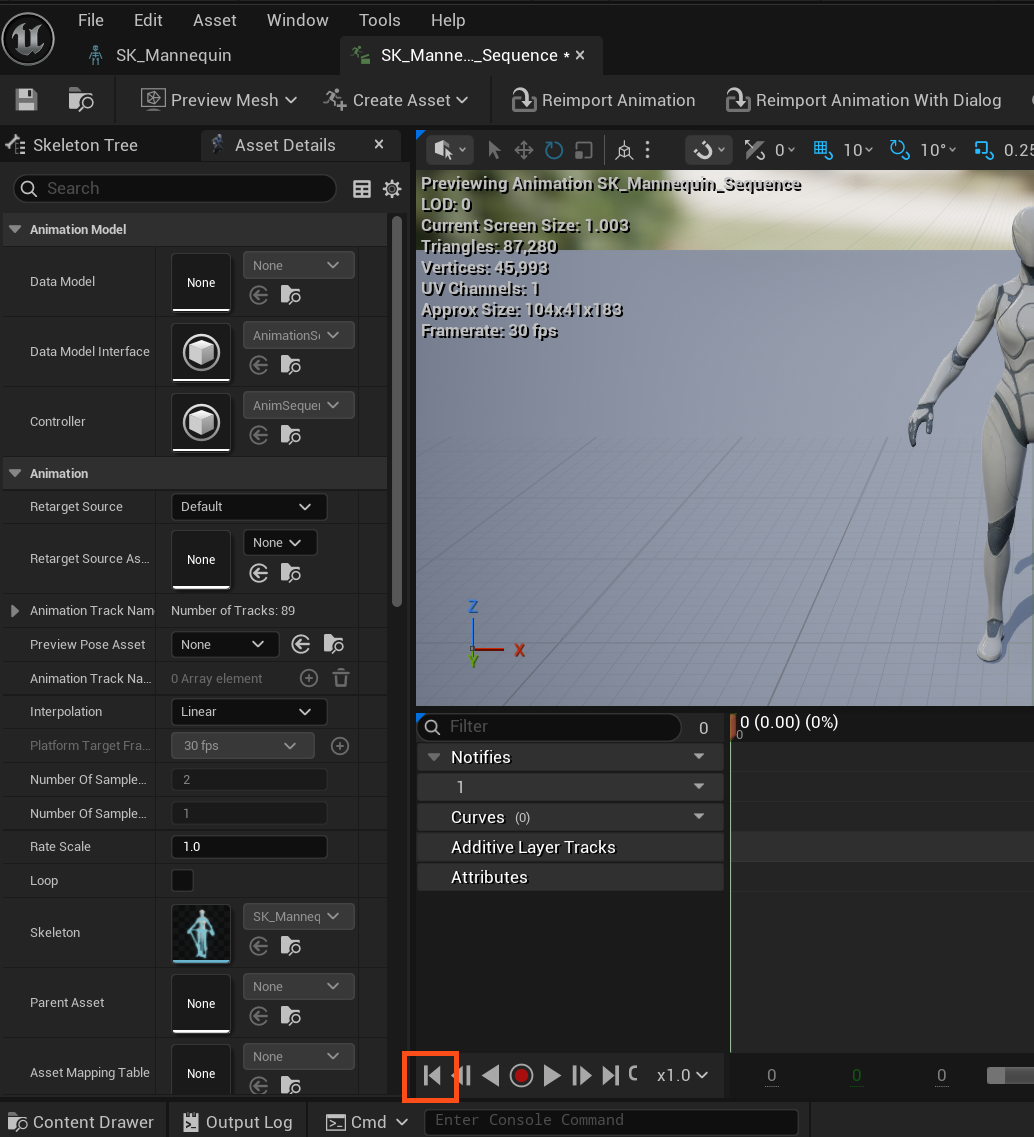The width and height of the screenshot is (1034, 1137).
Task: Add element to Animation Track Names array
Action: [309, 678]
